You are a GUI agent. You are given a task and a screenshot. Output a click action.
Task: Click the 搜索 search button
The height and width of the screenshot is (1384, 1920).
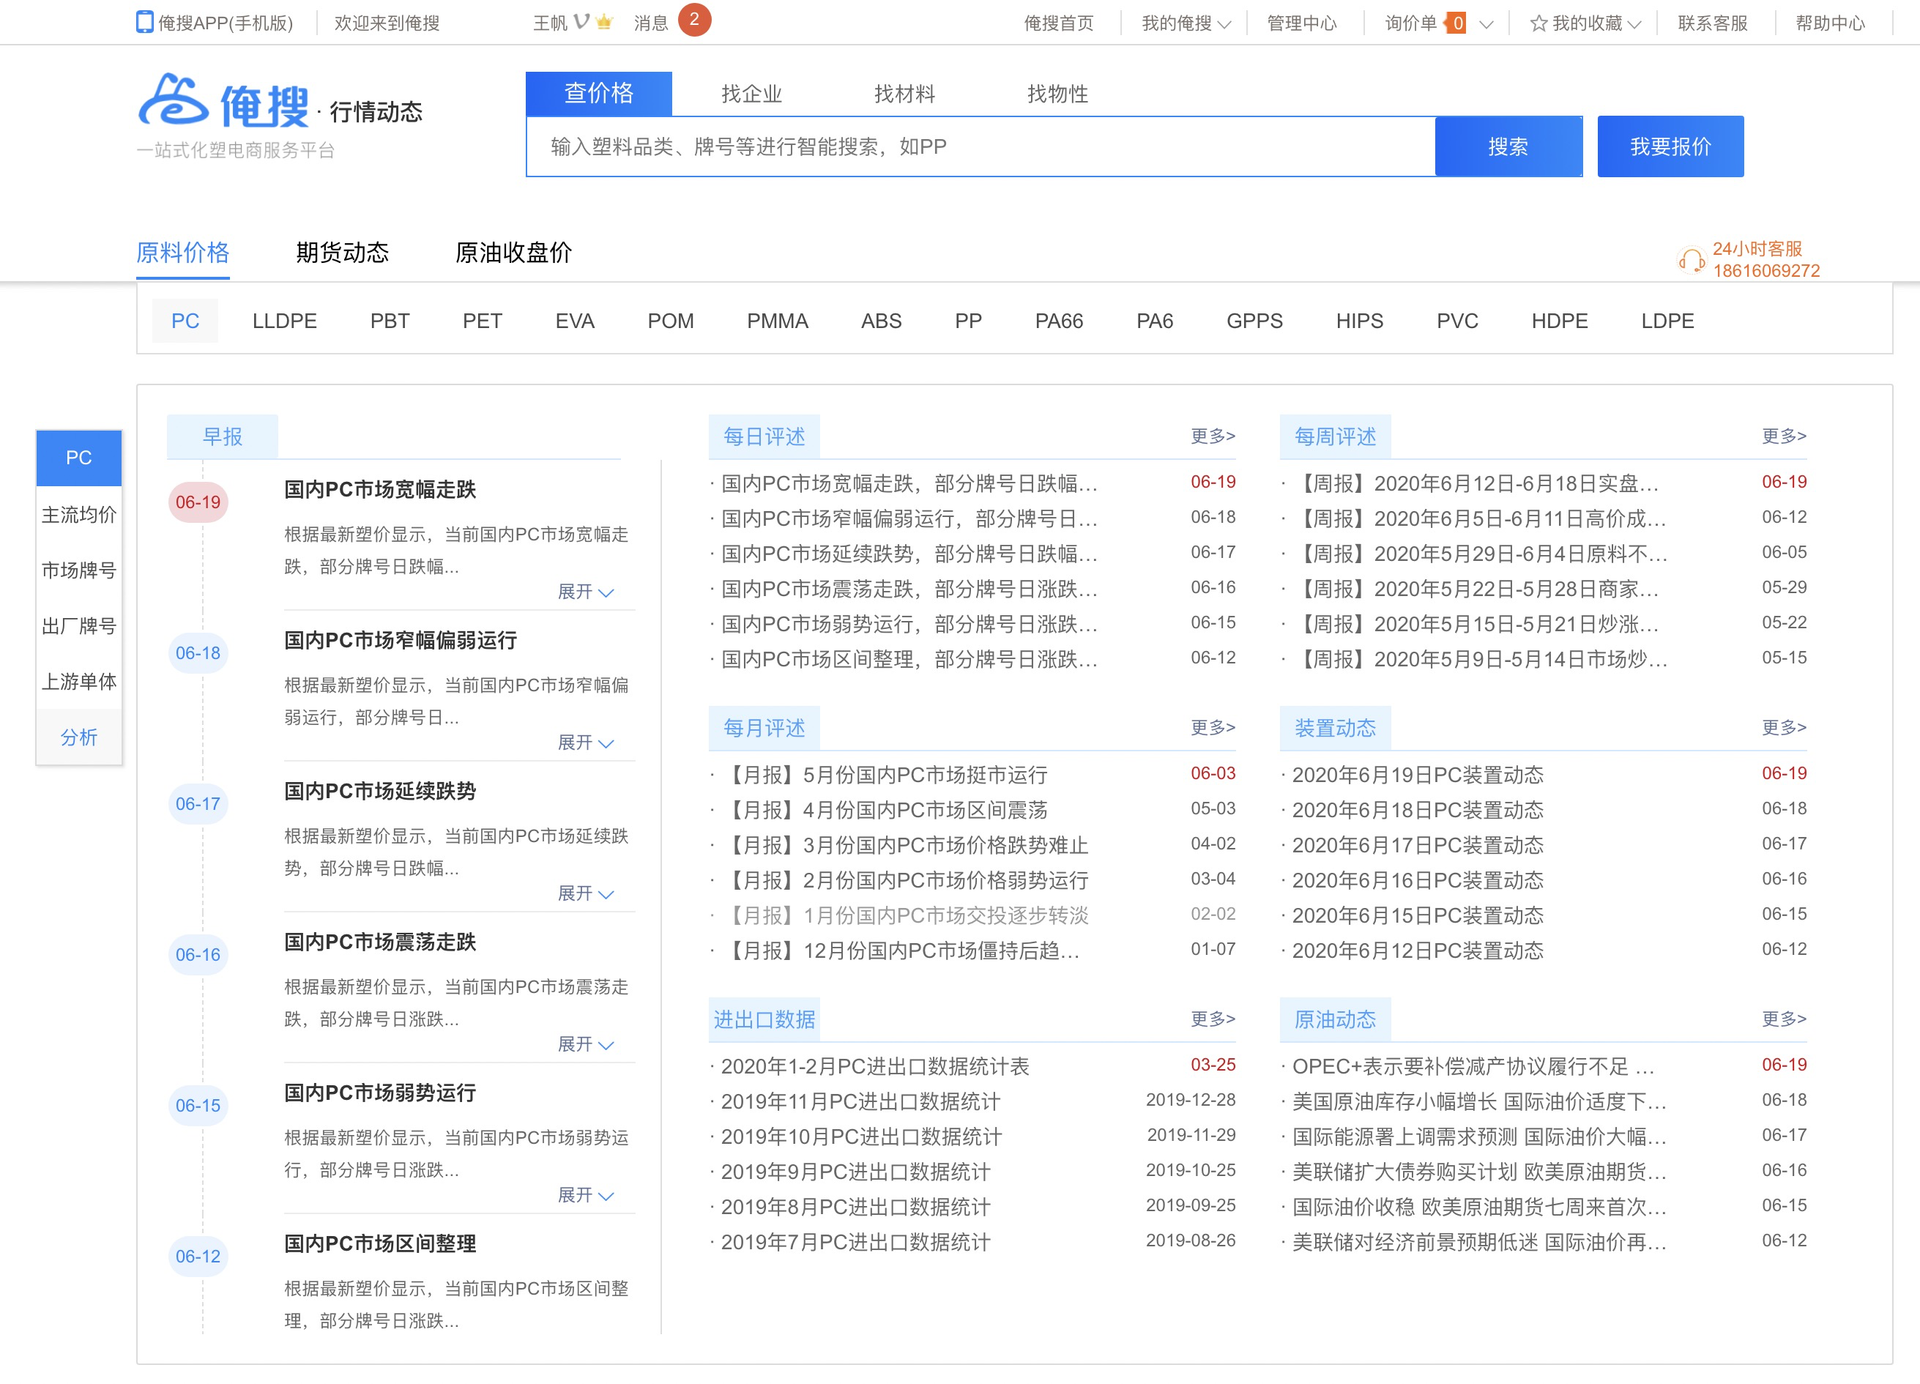[1507, 147]
